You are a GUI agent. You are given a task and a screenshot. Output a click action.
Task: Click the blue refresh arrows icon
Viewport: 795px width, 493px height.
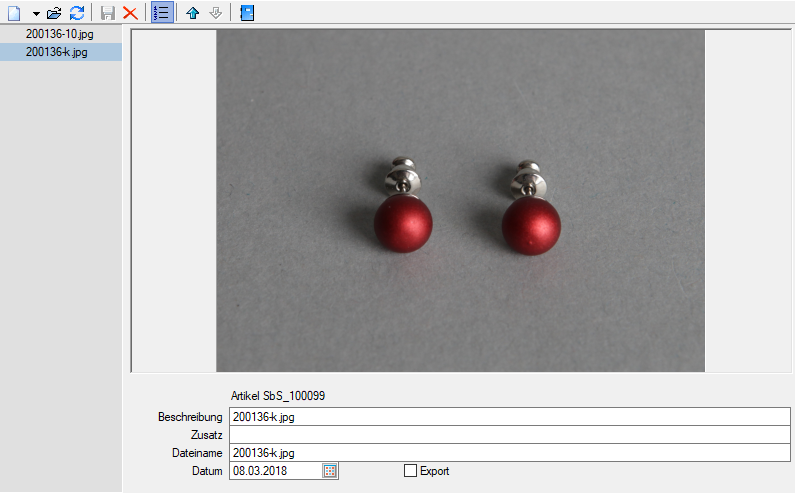pos(77,13)
